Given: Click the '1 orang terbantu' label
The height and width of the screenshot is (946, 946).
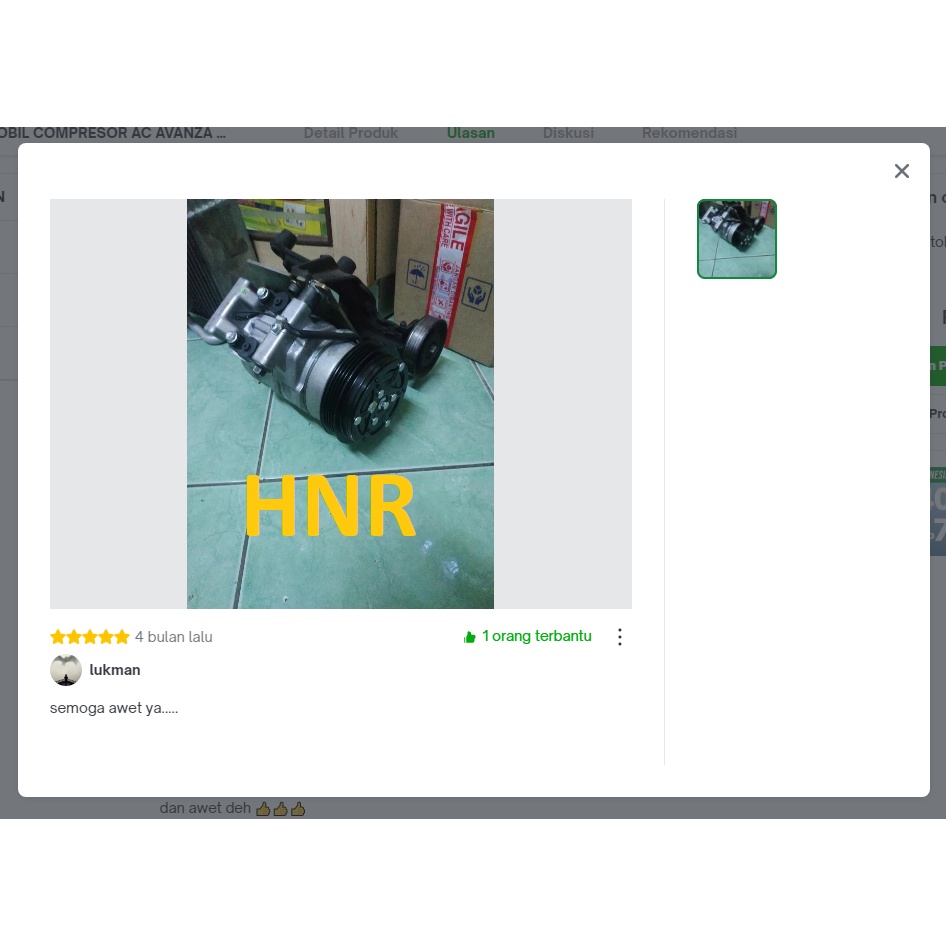Looking at the screenshot, I should pyautogui.click(x=536, y=636).
